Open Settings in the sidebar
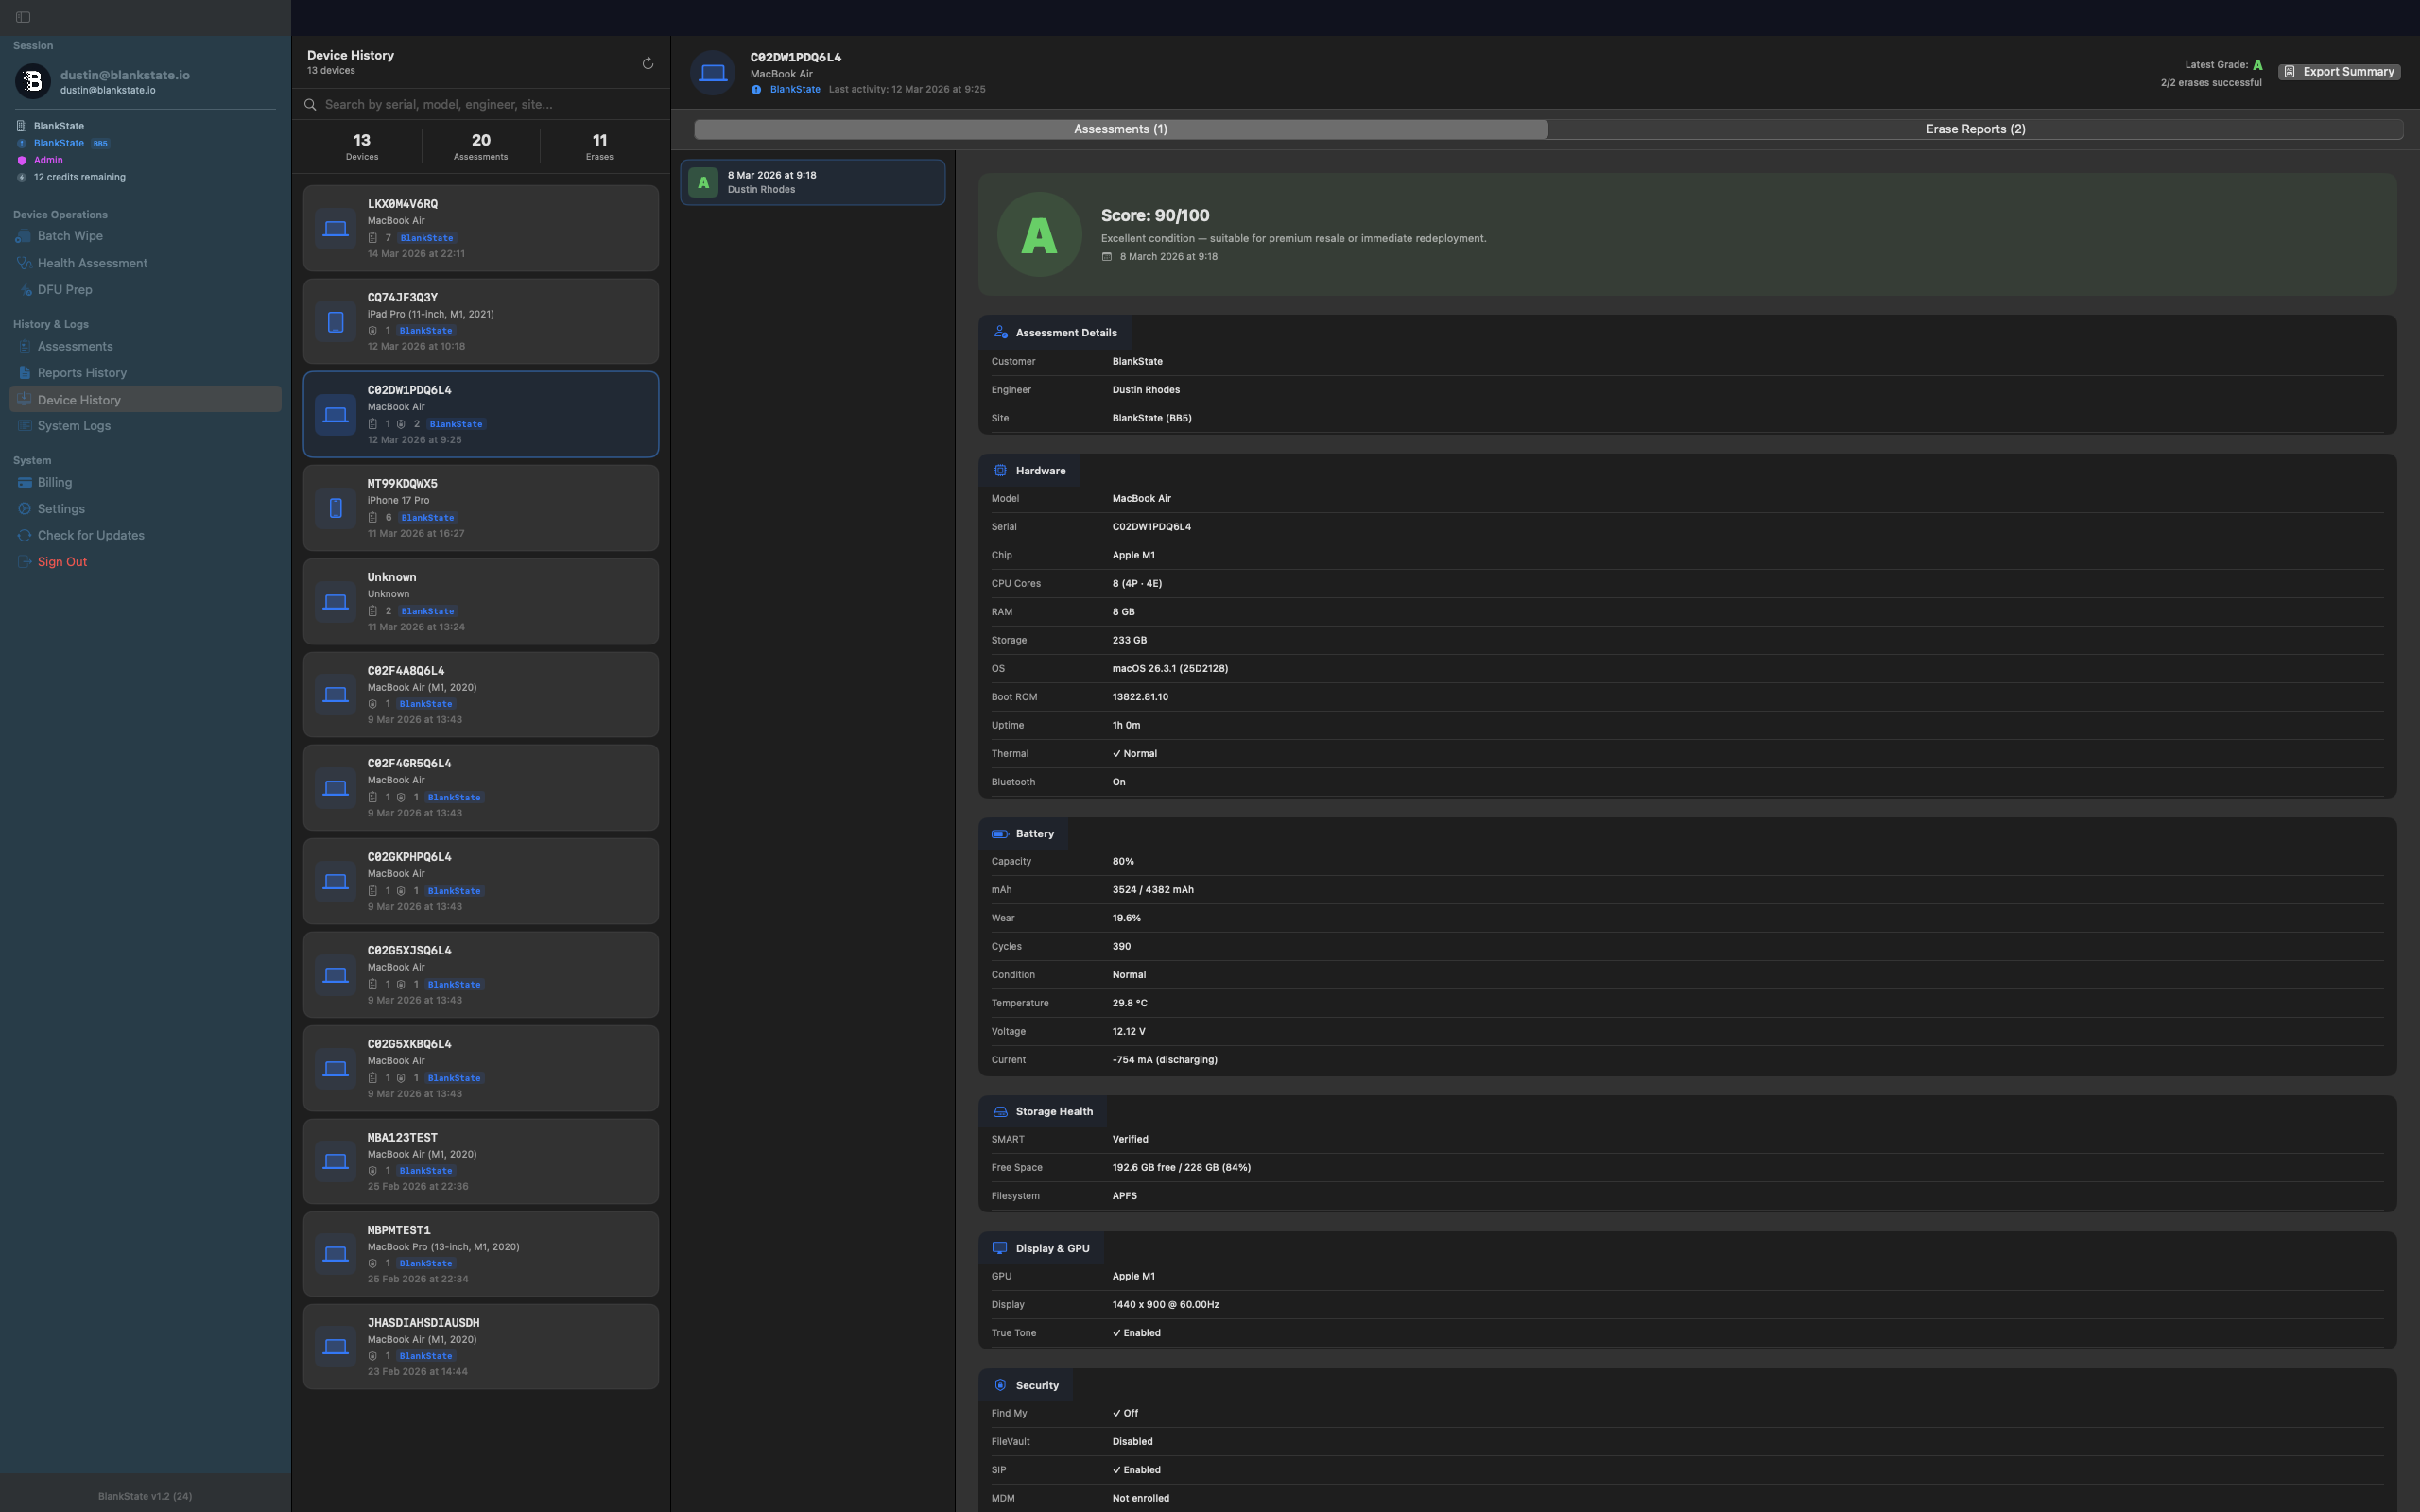Viewport: 2420px width, 1512px height. coord(61,509)
